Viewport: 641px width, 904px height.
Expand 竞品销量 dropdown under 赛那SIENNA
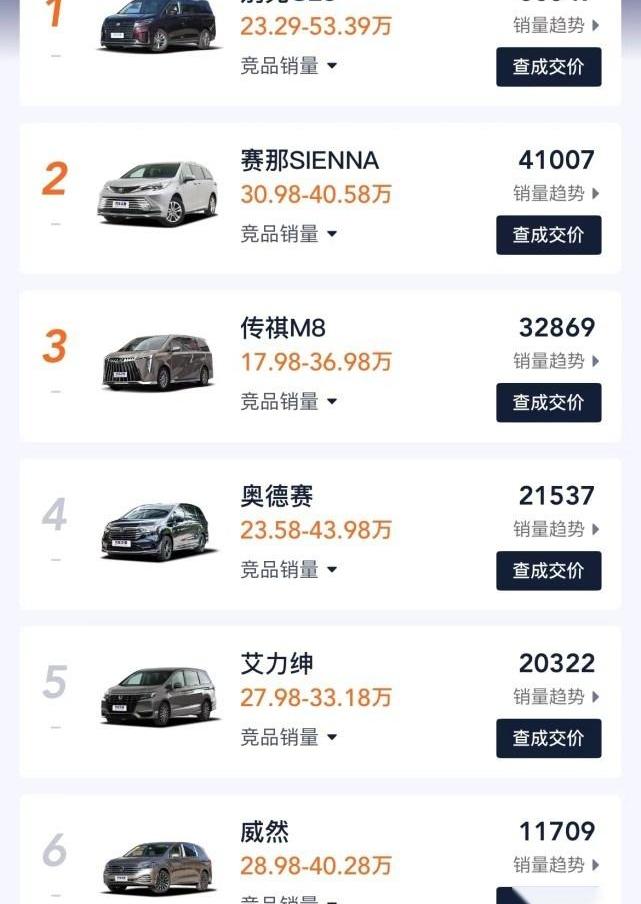pos(289,234)
